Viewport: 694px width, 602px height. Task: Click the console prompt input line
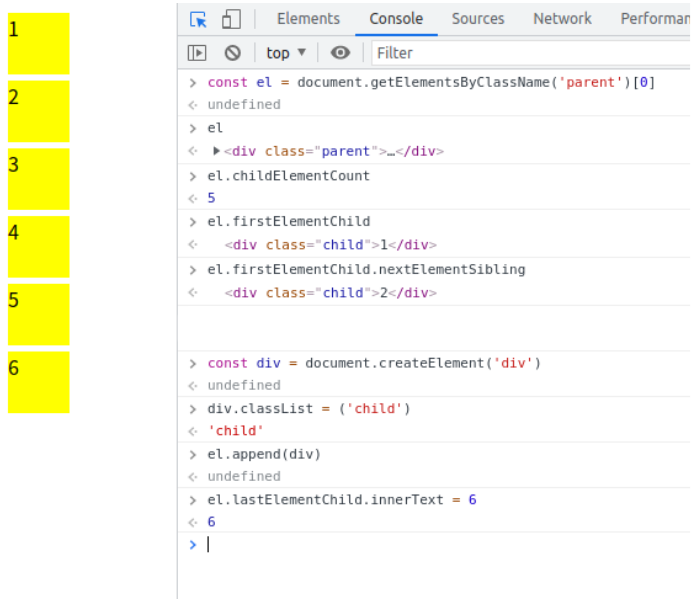pos(448,544)
